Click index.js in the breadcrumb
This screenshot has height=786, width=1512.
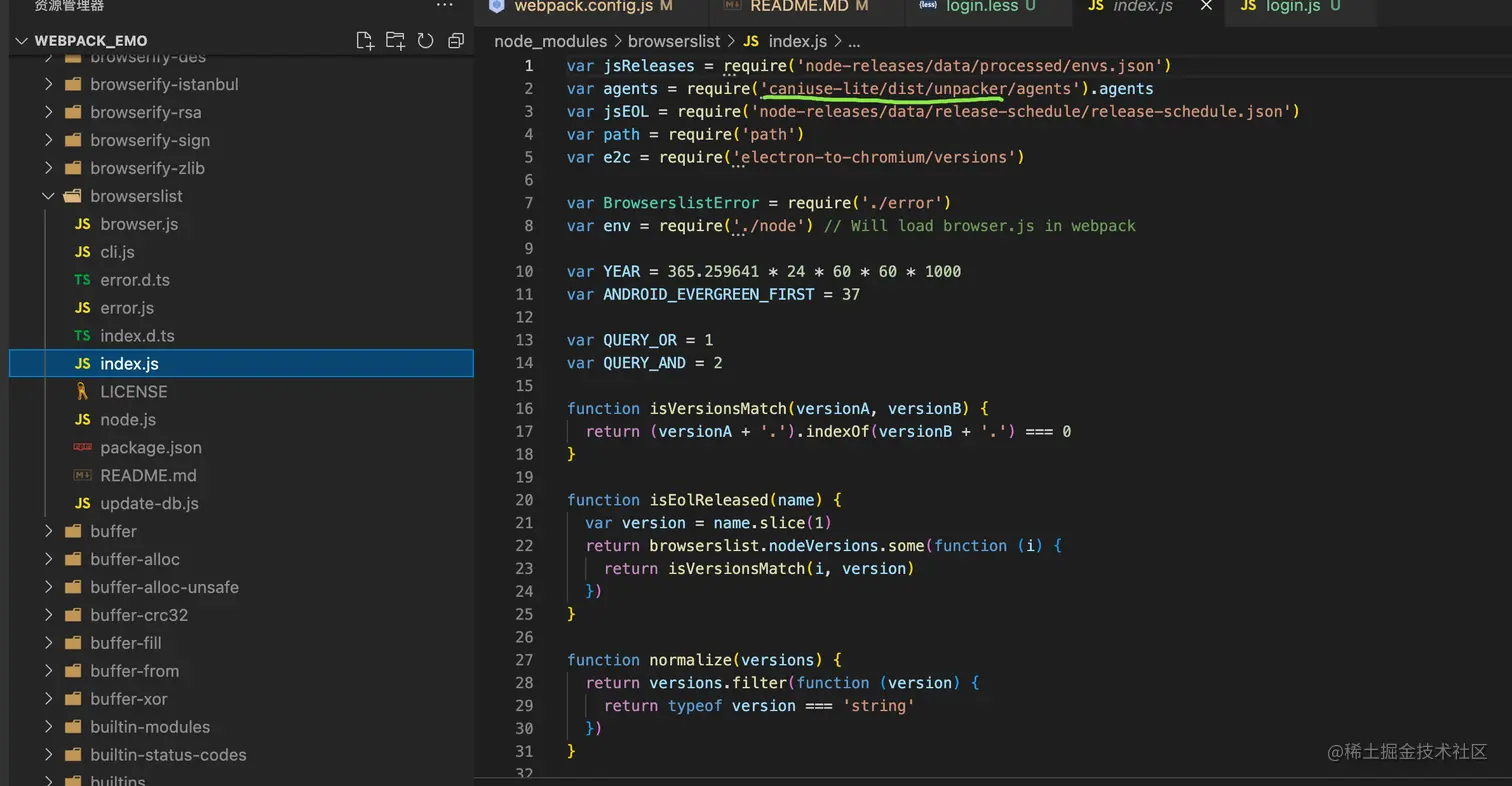pos(798,42)
